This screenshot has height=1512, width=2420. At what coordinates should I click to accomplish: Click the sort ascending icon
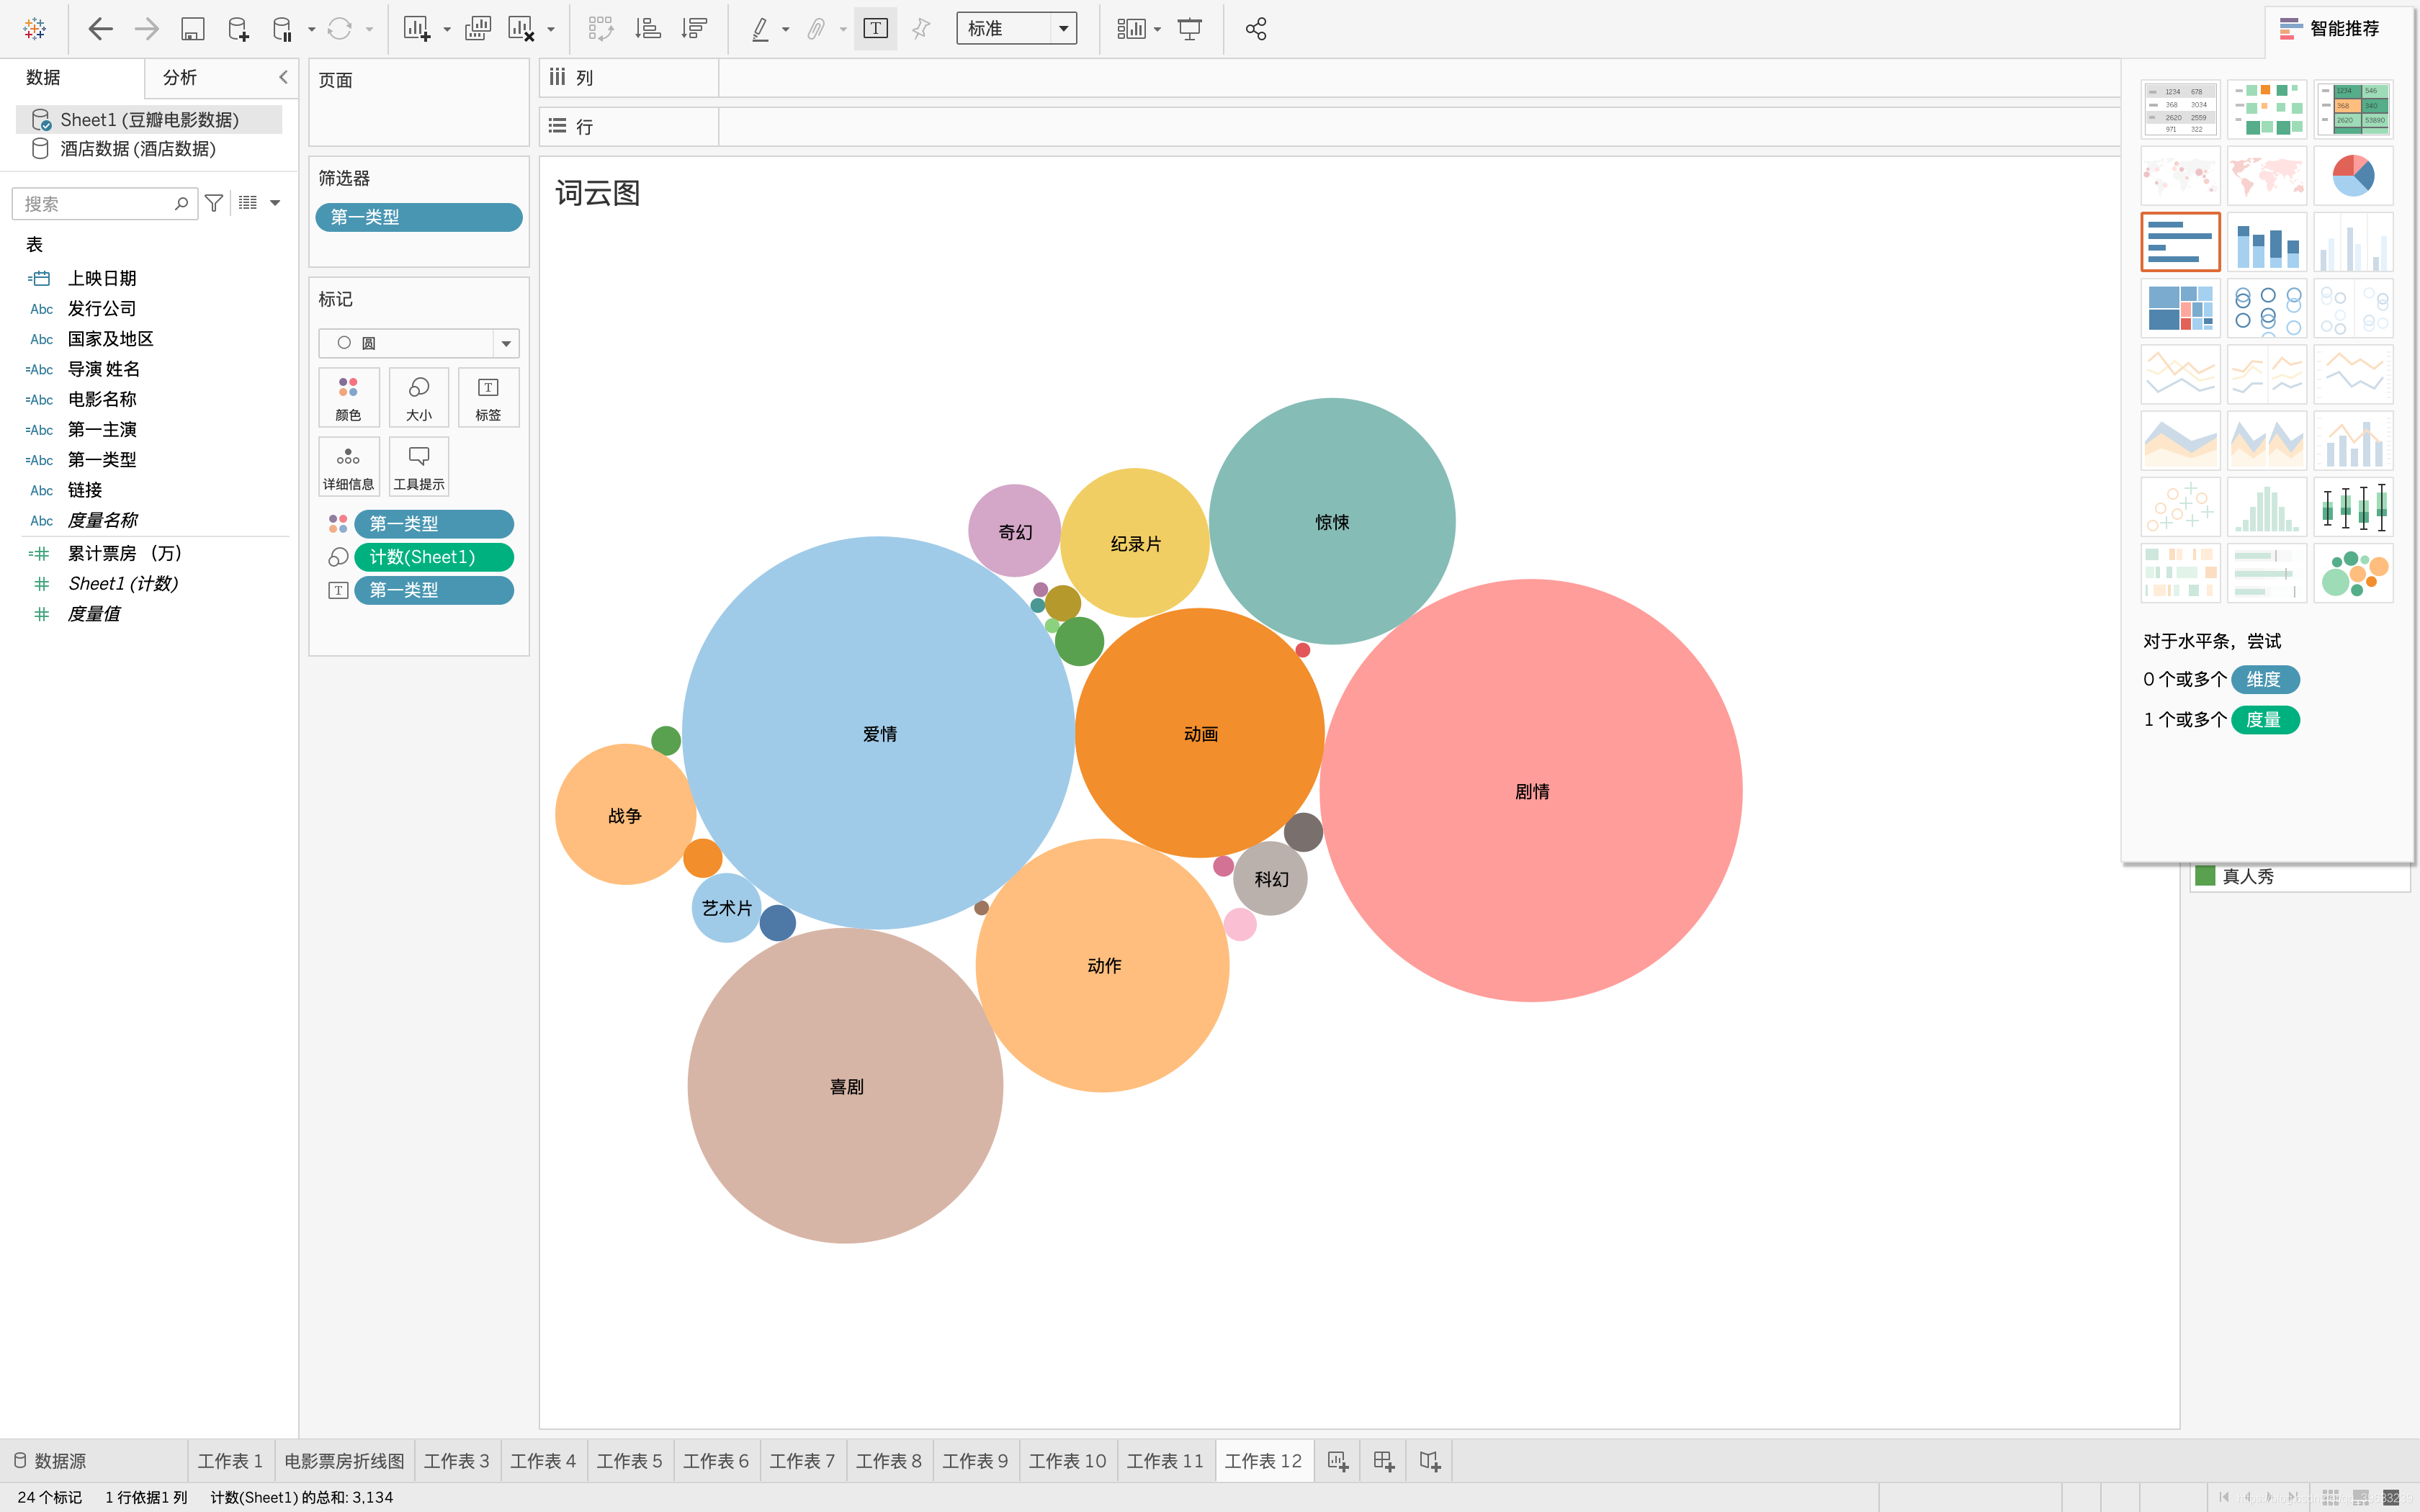pos(648,29)
